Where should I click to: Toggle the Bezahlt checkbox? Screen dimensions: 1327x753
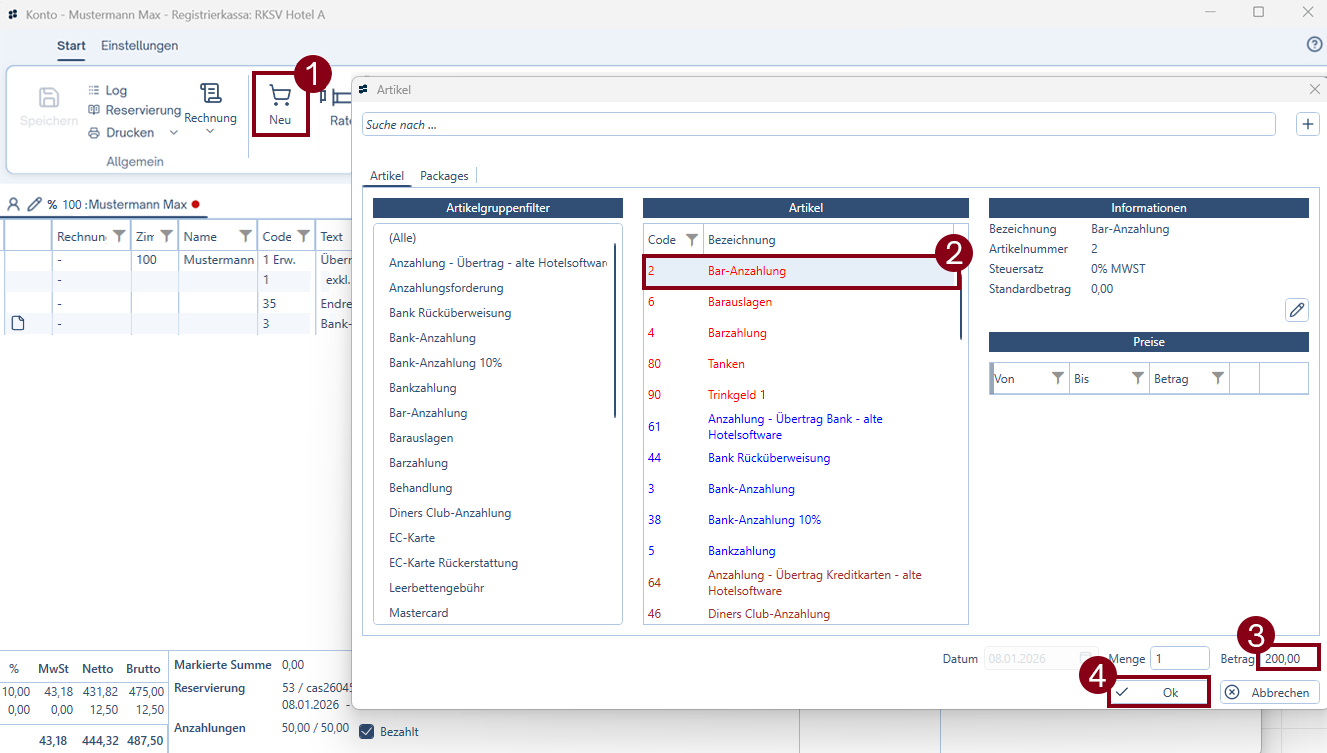[366, 732]
